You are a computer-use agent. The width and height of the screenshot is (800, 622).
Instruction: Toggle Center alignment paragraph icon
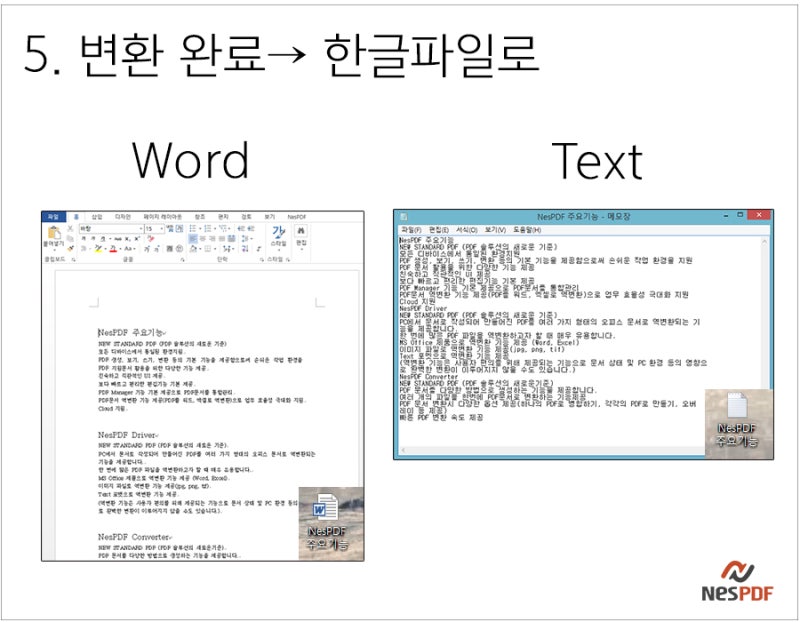click(x=202, y=239)
